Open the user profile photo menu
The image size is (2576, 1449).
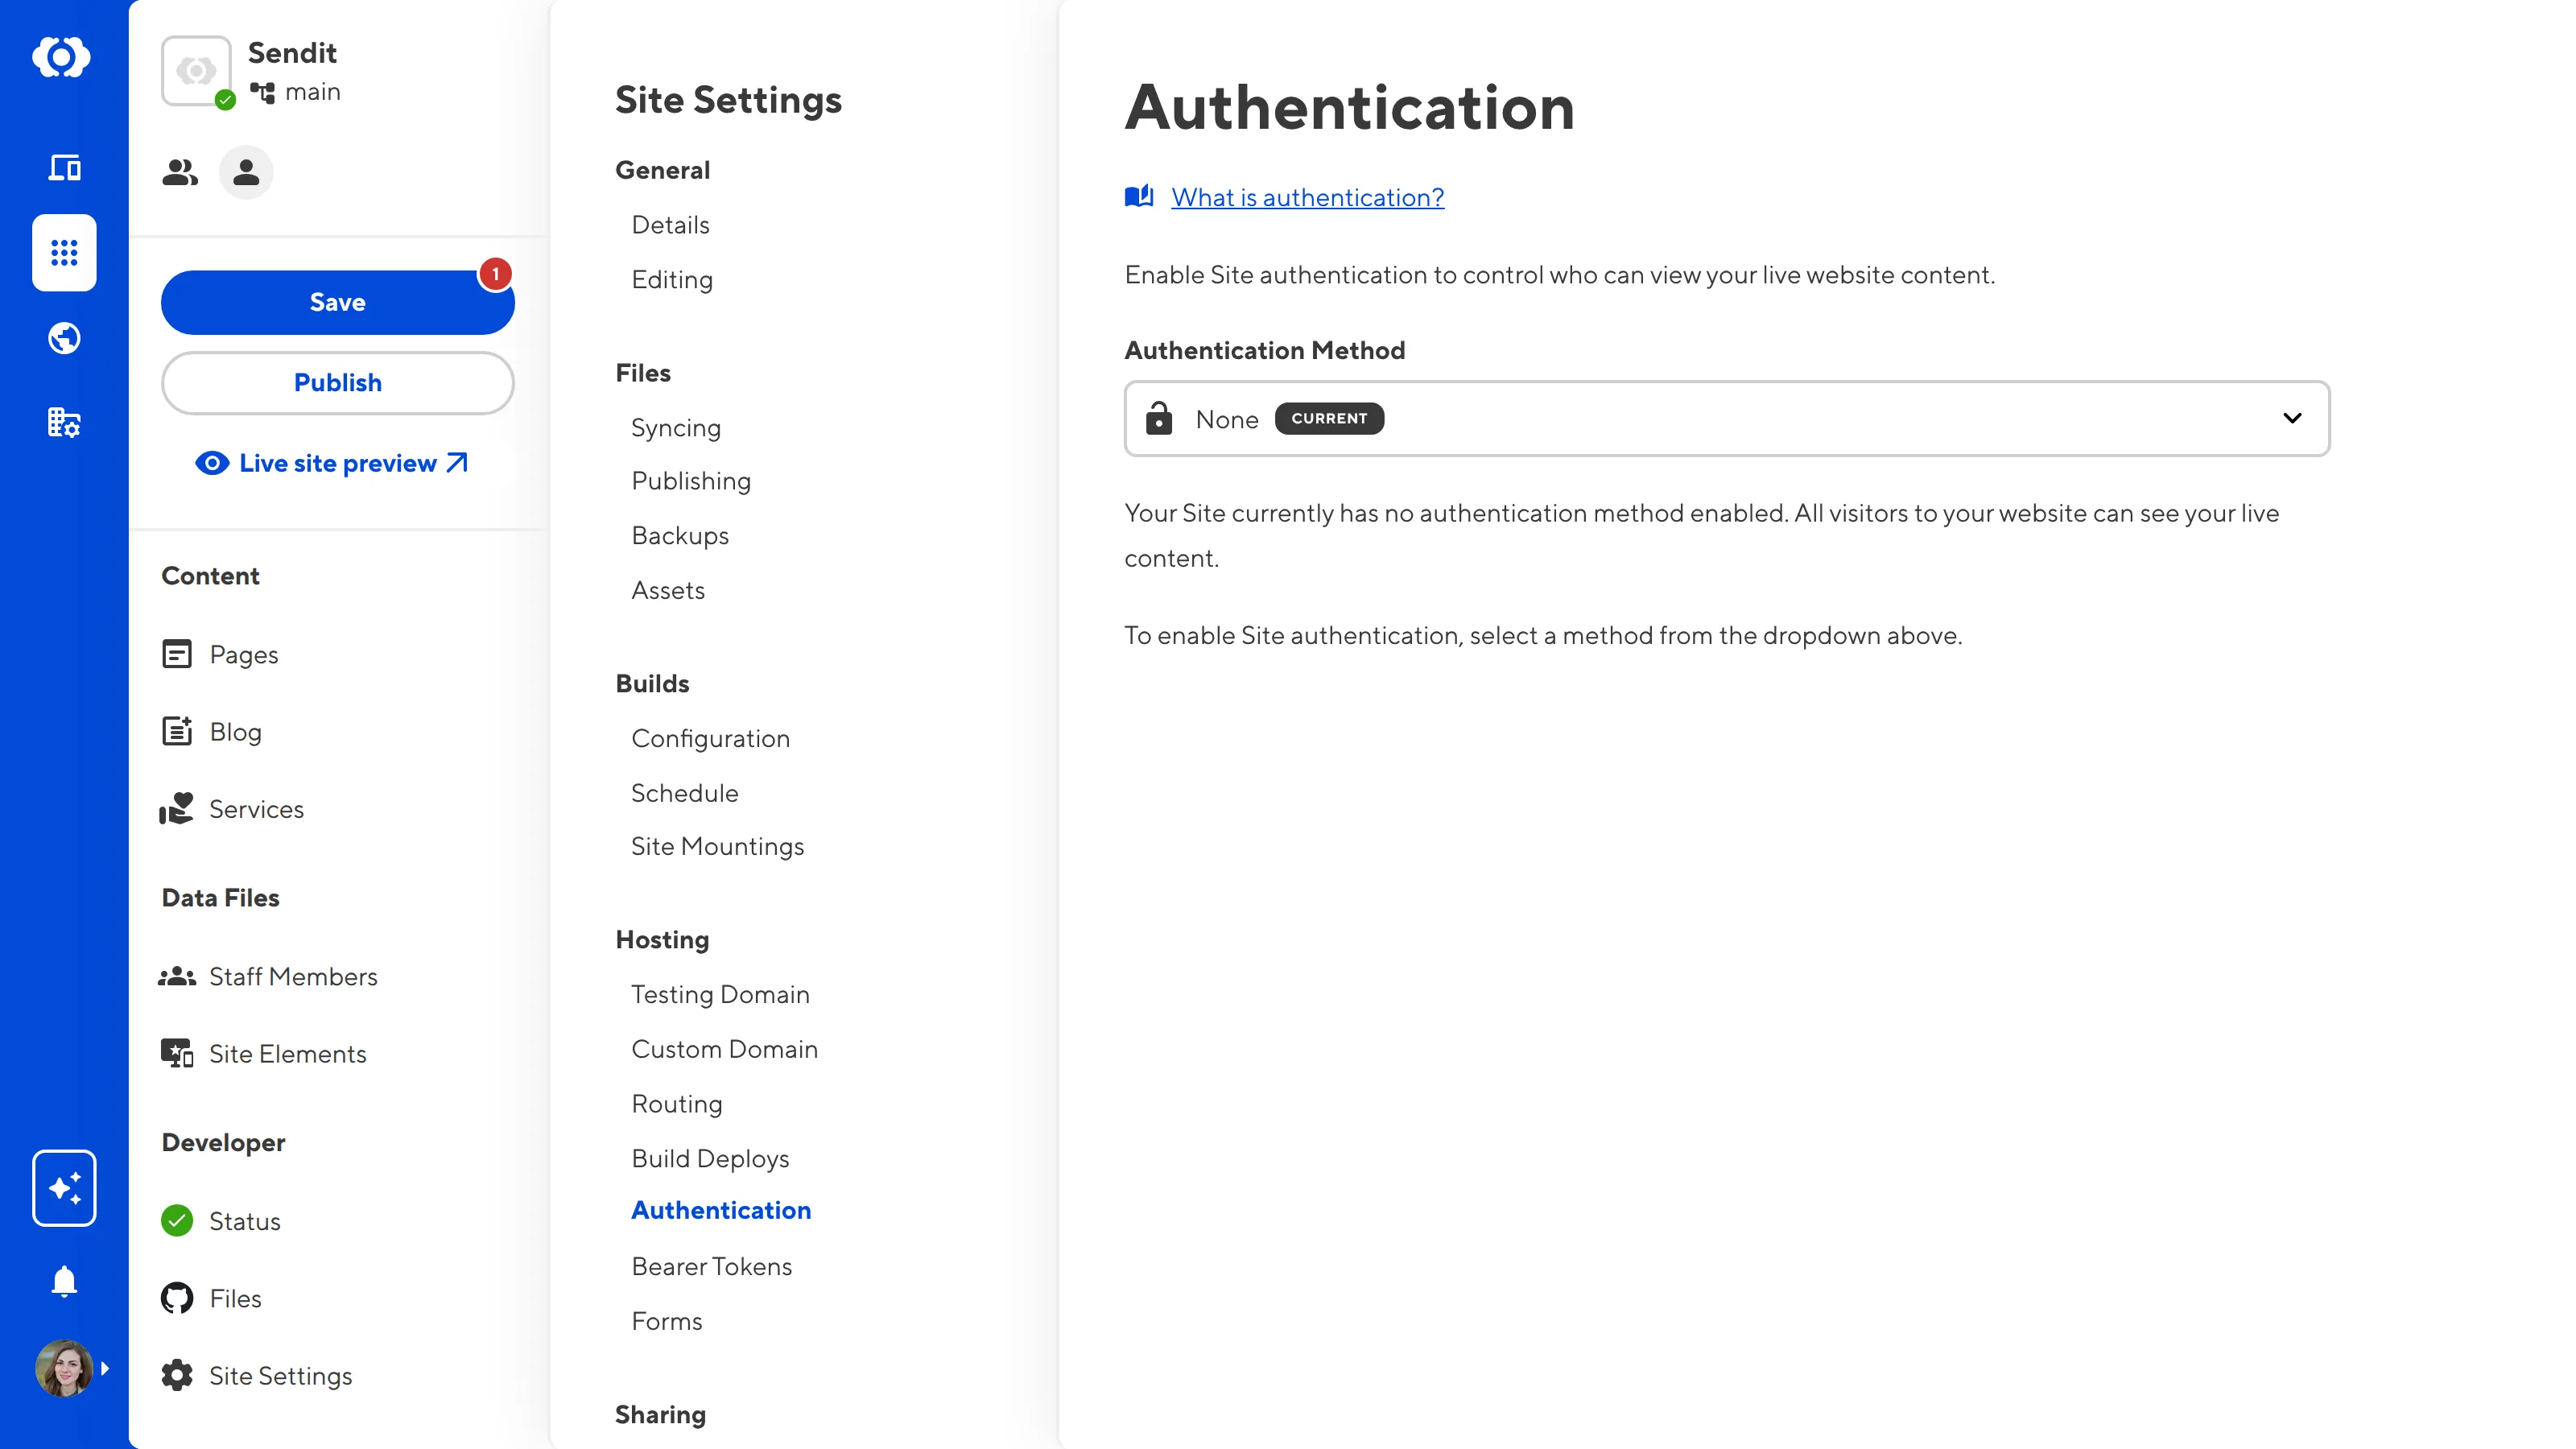pyautogui.click(x=63, y=1368)
